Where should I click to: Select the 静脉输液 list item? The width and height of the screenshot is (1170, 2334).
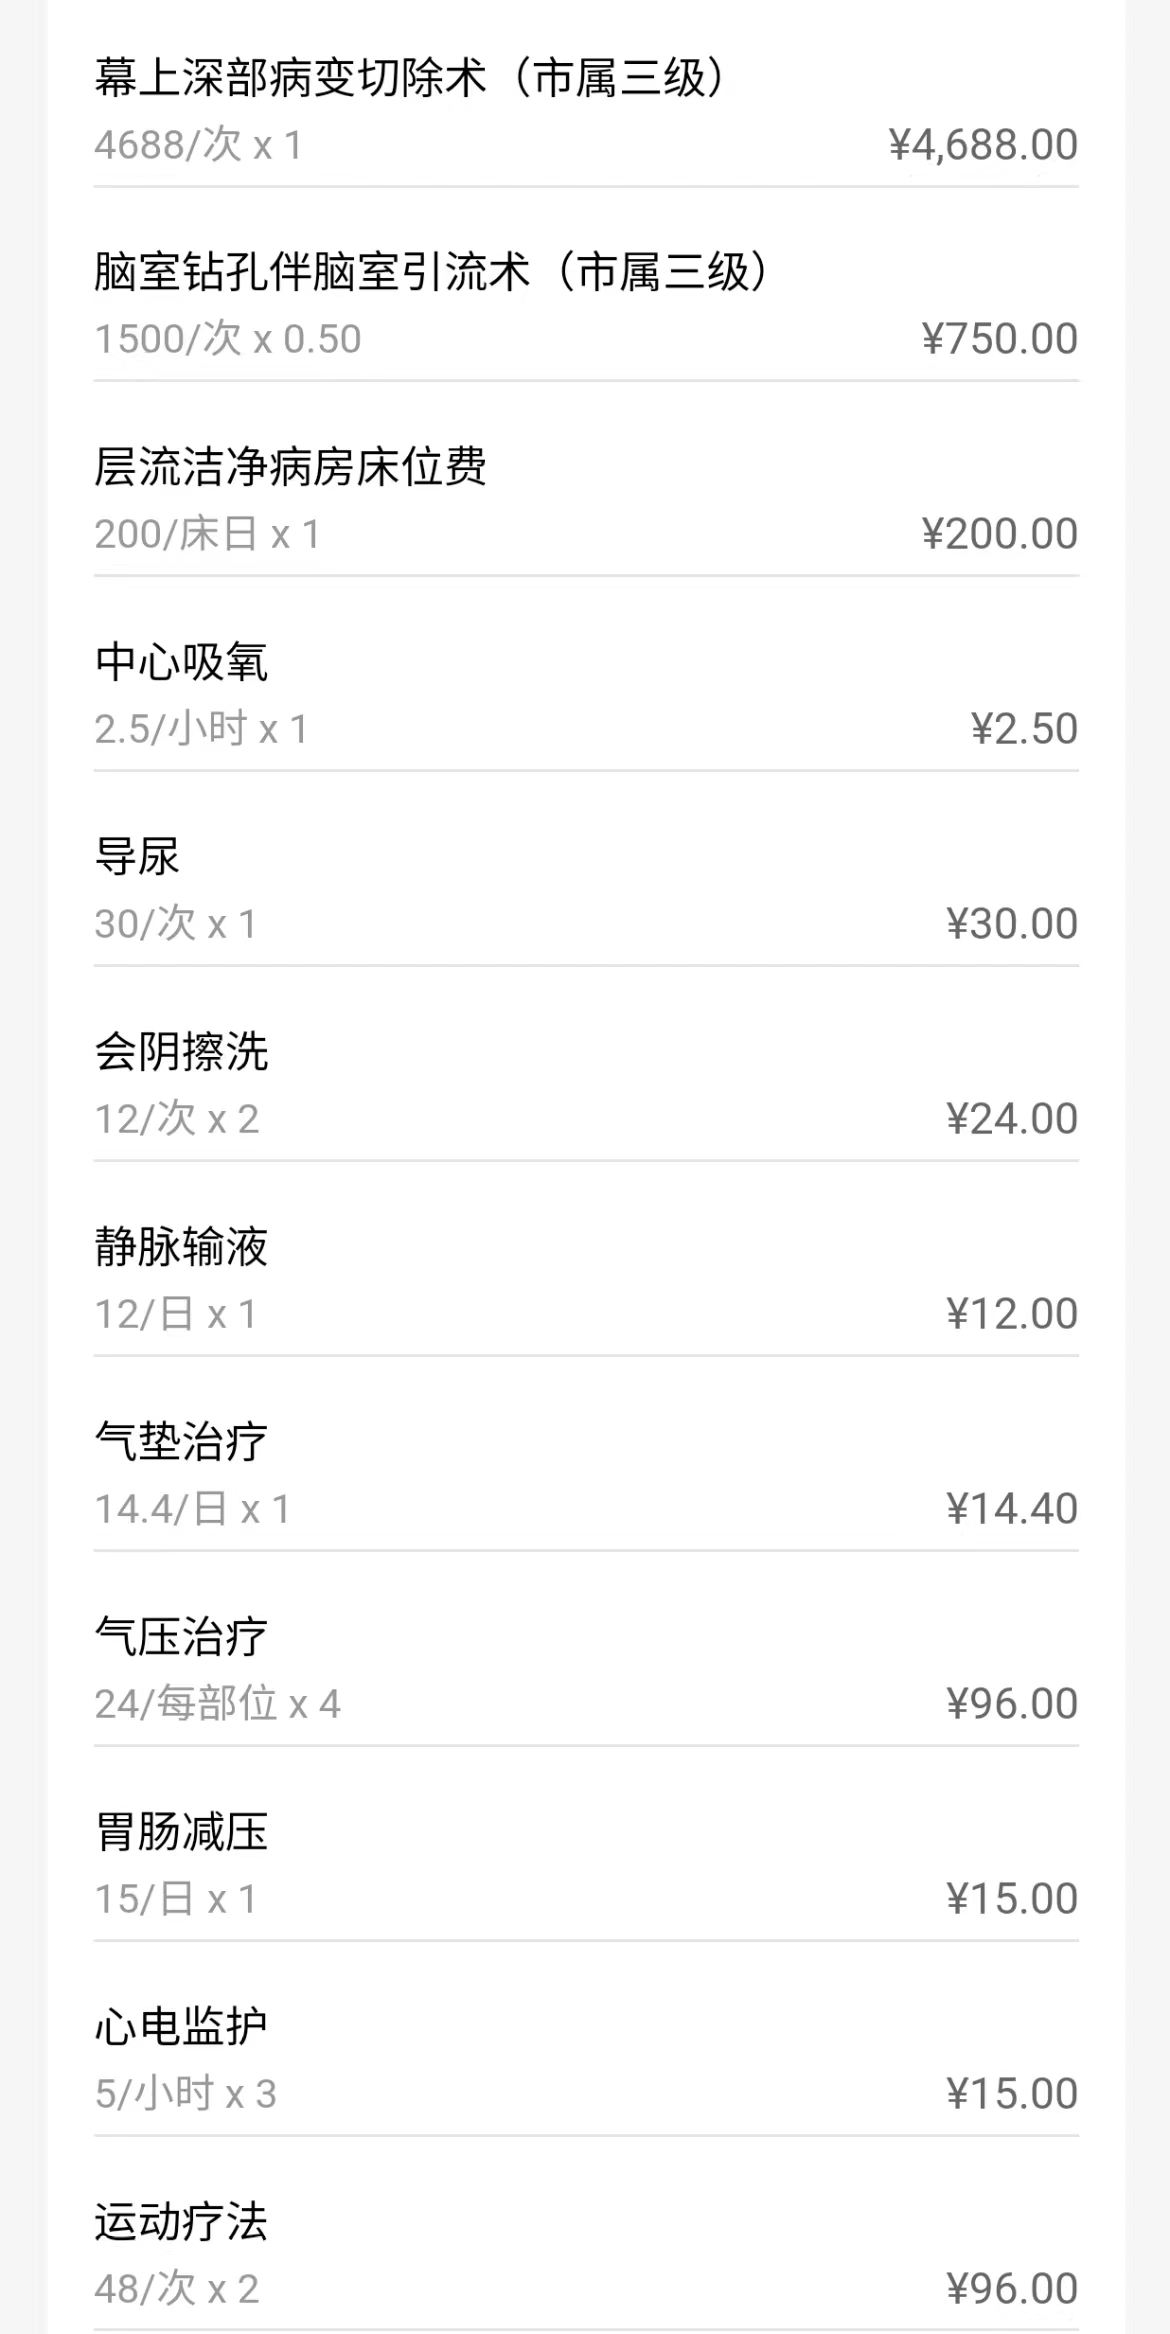pyautogui.click(x=182, y=1247)
